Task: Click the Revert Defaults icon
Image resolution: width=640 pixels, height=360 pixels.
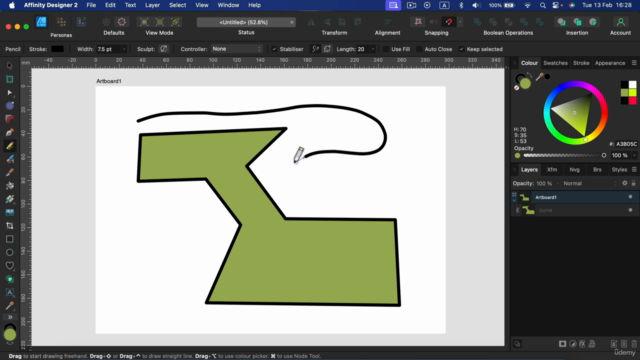Action: coord(122,22)
